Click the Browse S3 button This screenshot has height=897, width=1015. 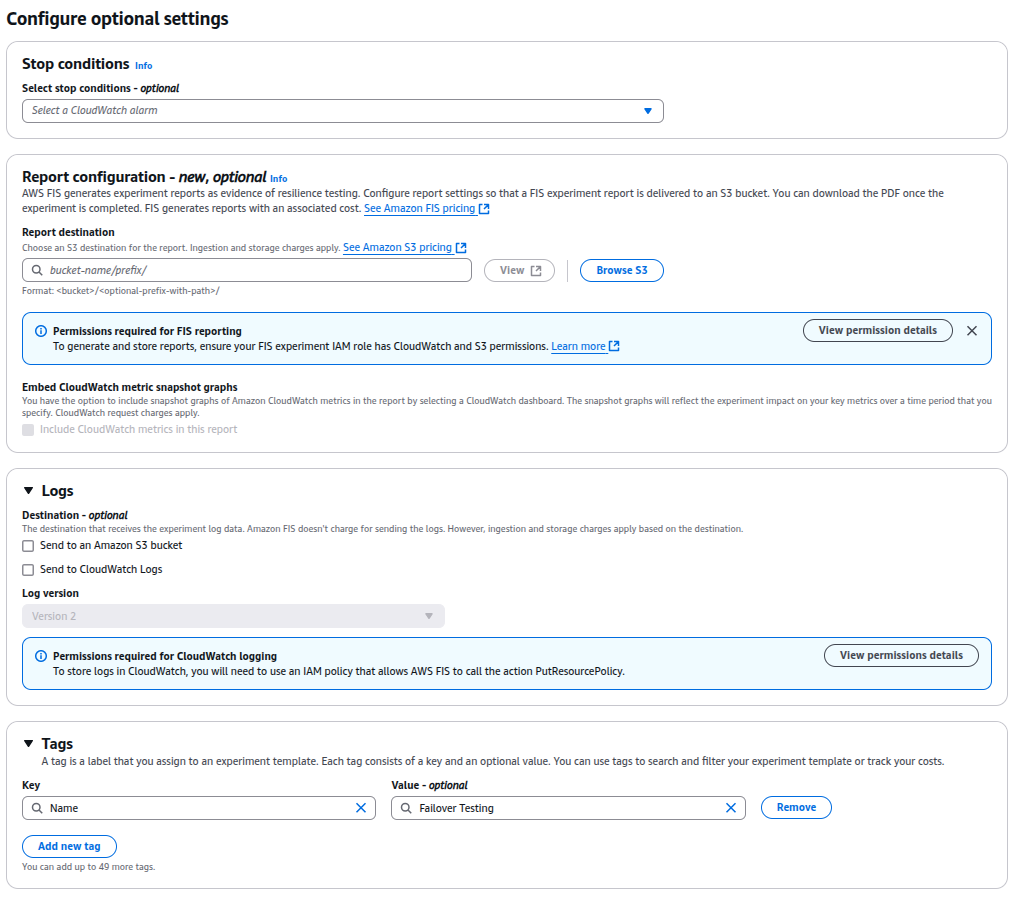[621, 271]
